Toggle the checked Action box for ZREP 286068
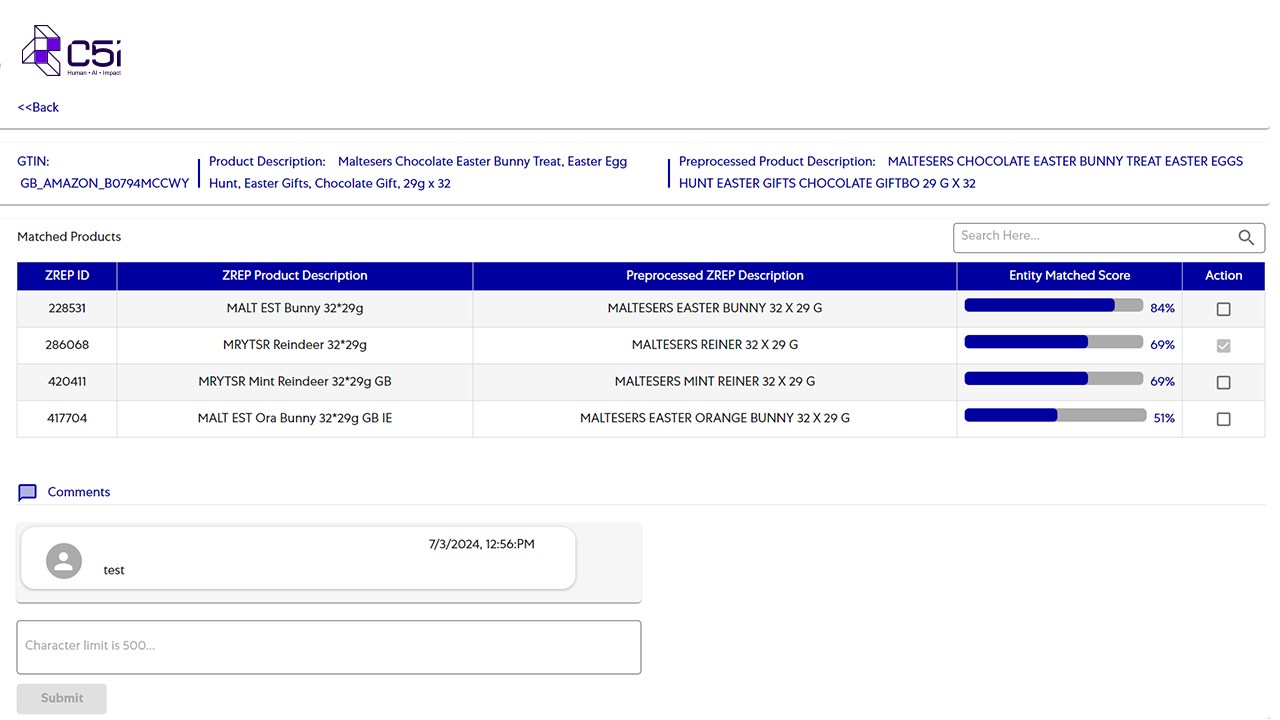 pos(1223,345)
